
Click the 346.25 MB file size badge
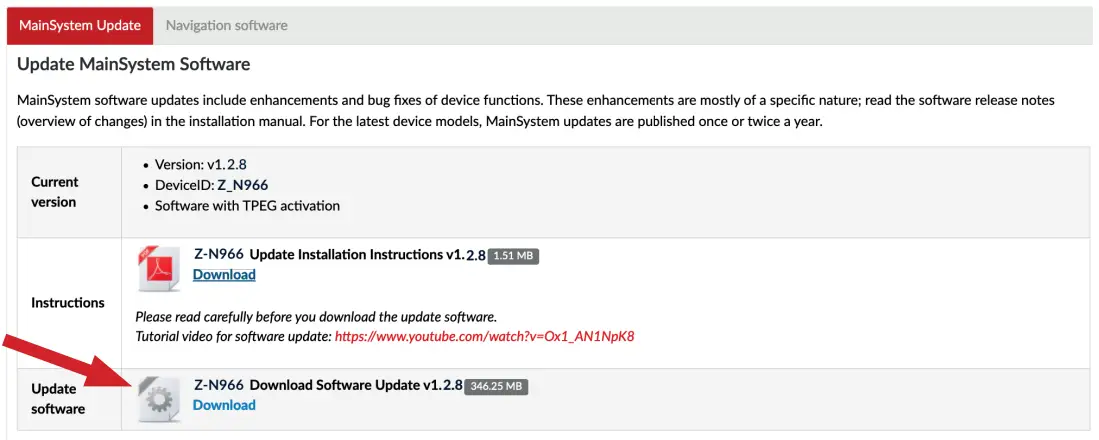pyautogui.click(x=496, y=386)
